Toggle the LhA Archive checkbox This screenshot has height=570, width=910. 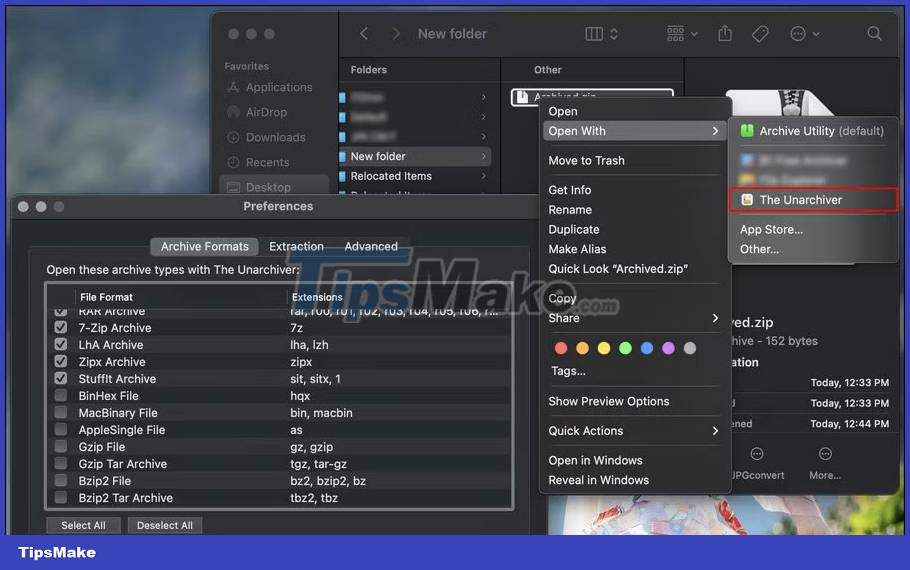(60, 344)
